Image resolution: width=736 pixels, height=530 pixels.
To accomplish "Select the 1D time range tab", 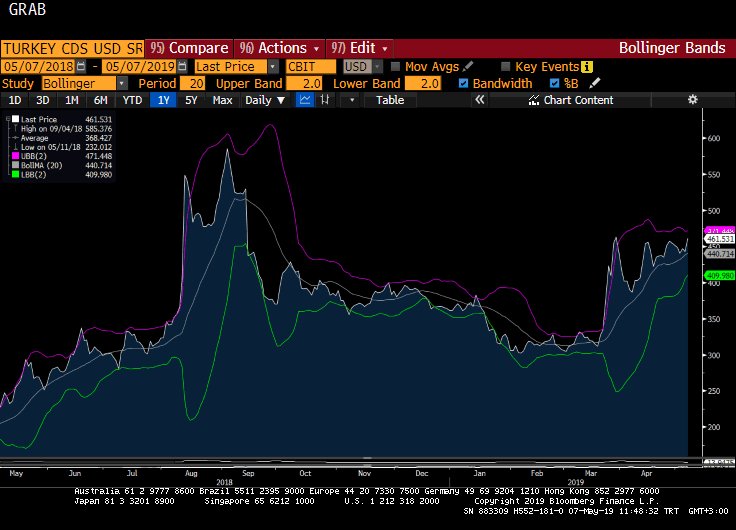I will (15, 100).
